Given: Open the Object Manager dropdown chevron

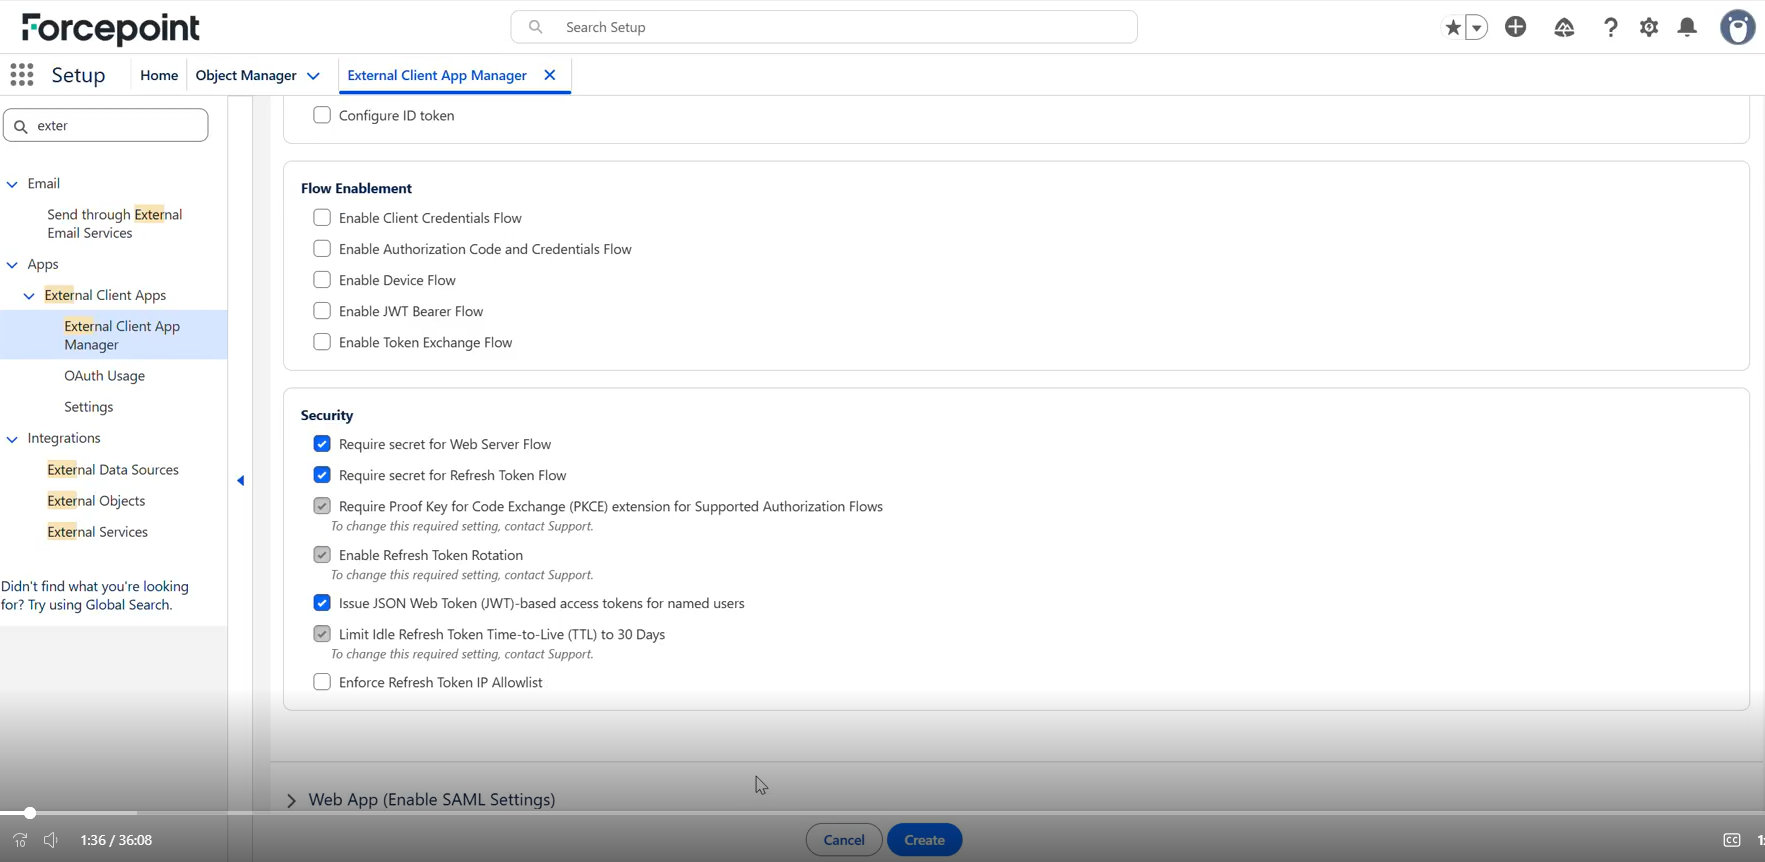Looking at the screenshot, I should click(313, 76).
